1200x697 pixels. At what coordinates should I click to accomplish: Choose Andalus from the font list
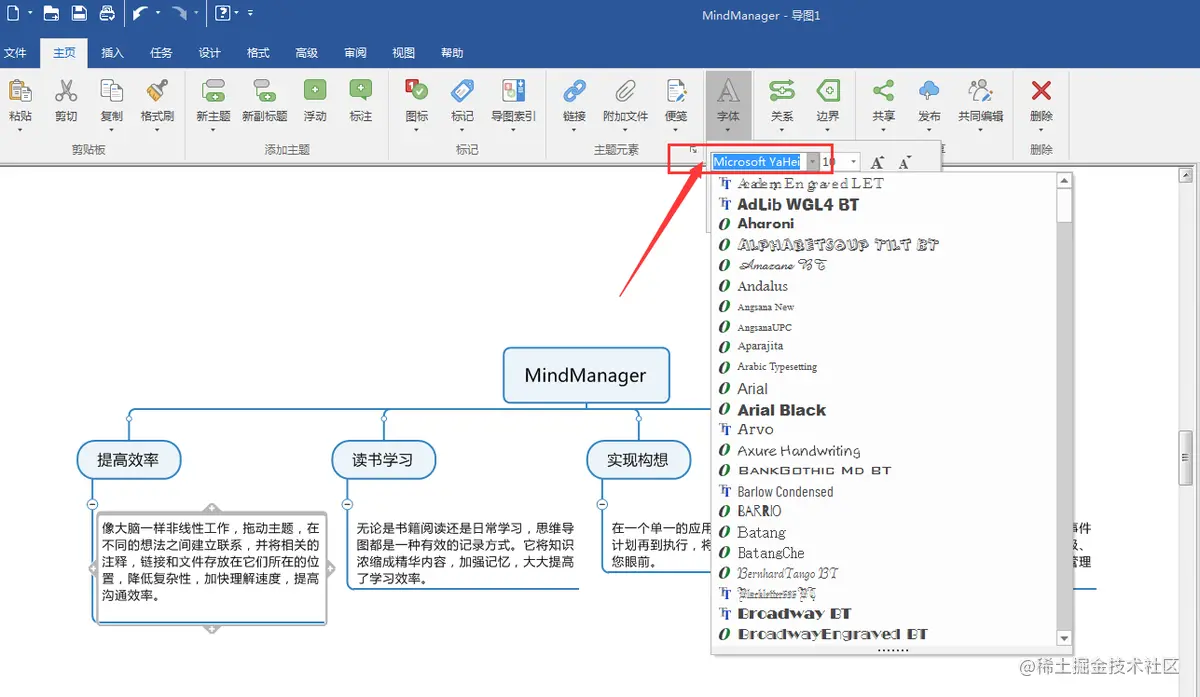(763, 286)
